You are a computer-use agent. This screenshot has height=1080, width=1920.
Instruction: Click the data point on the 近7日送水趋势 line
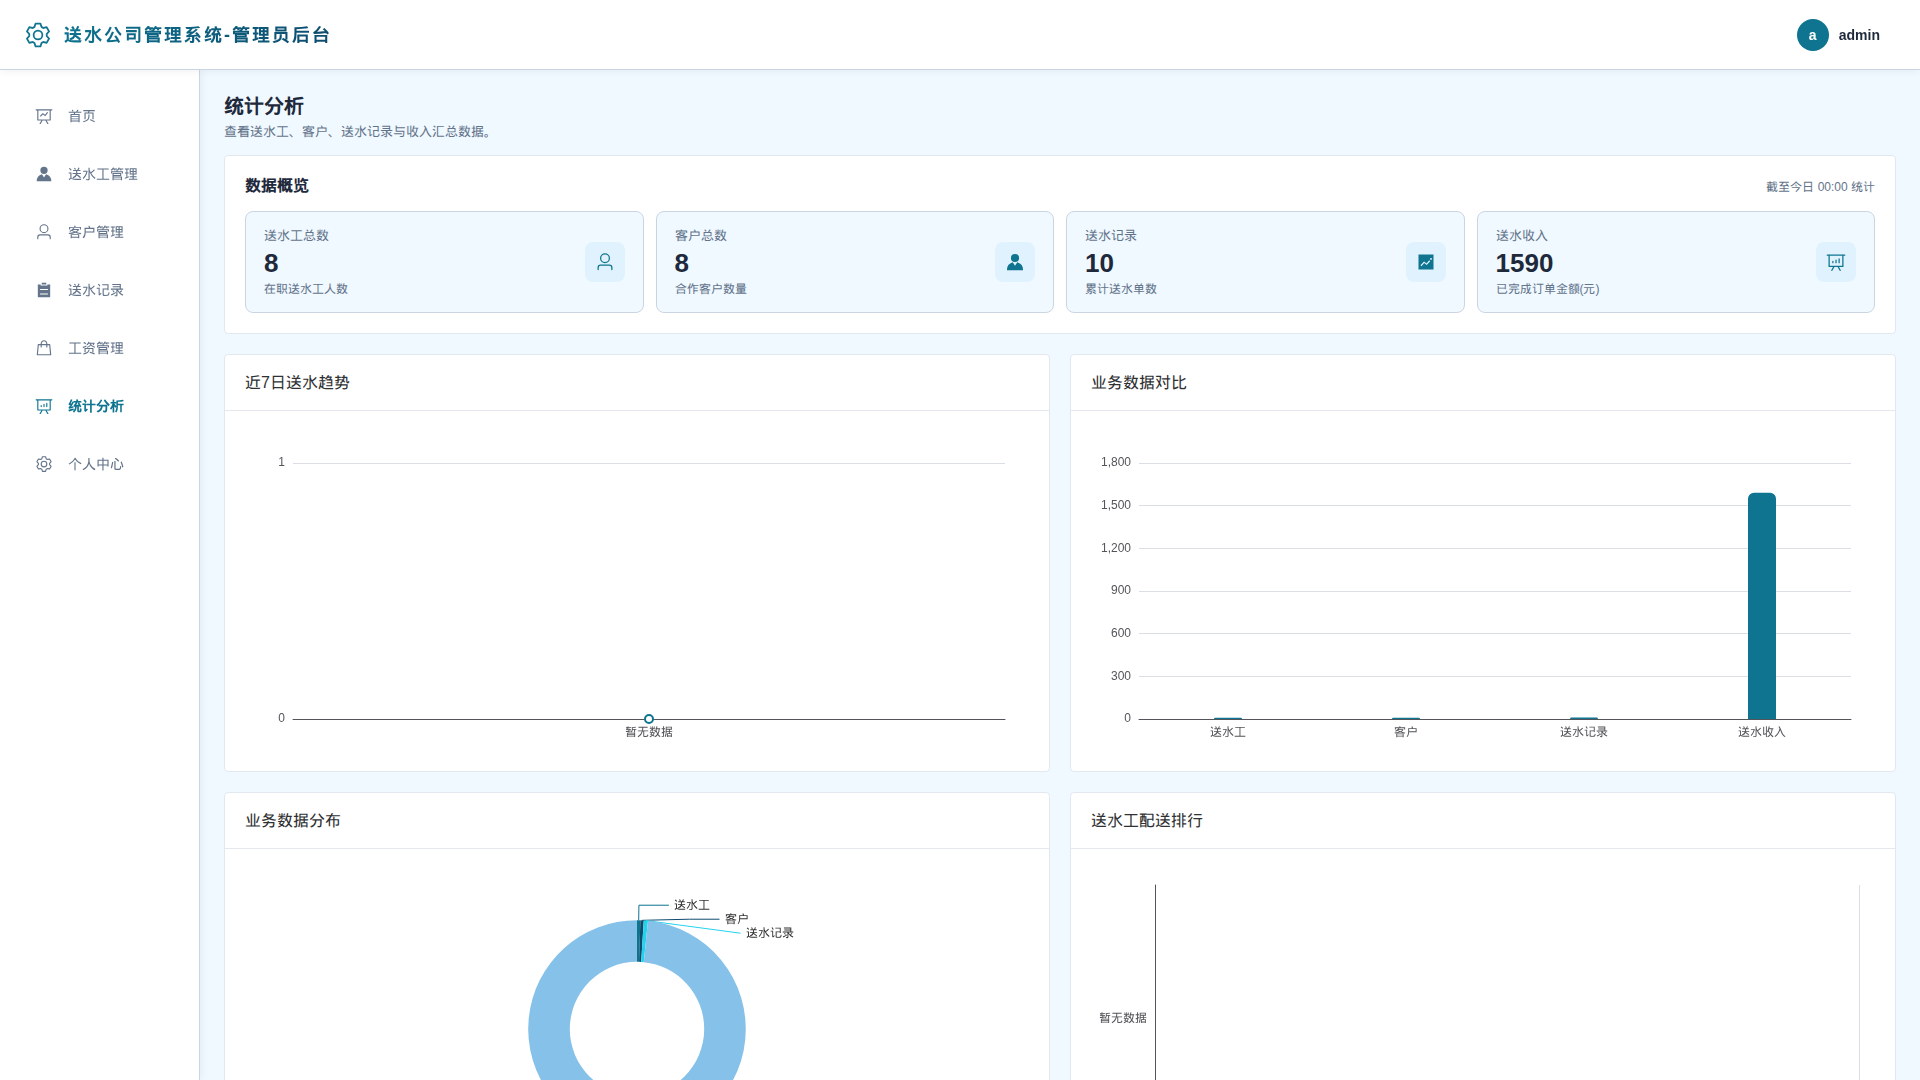[649, 719]
